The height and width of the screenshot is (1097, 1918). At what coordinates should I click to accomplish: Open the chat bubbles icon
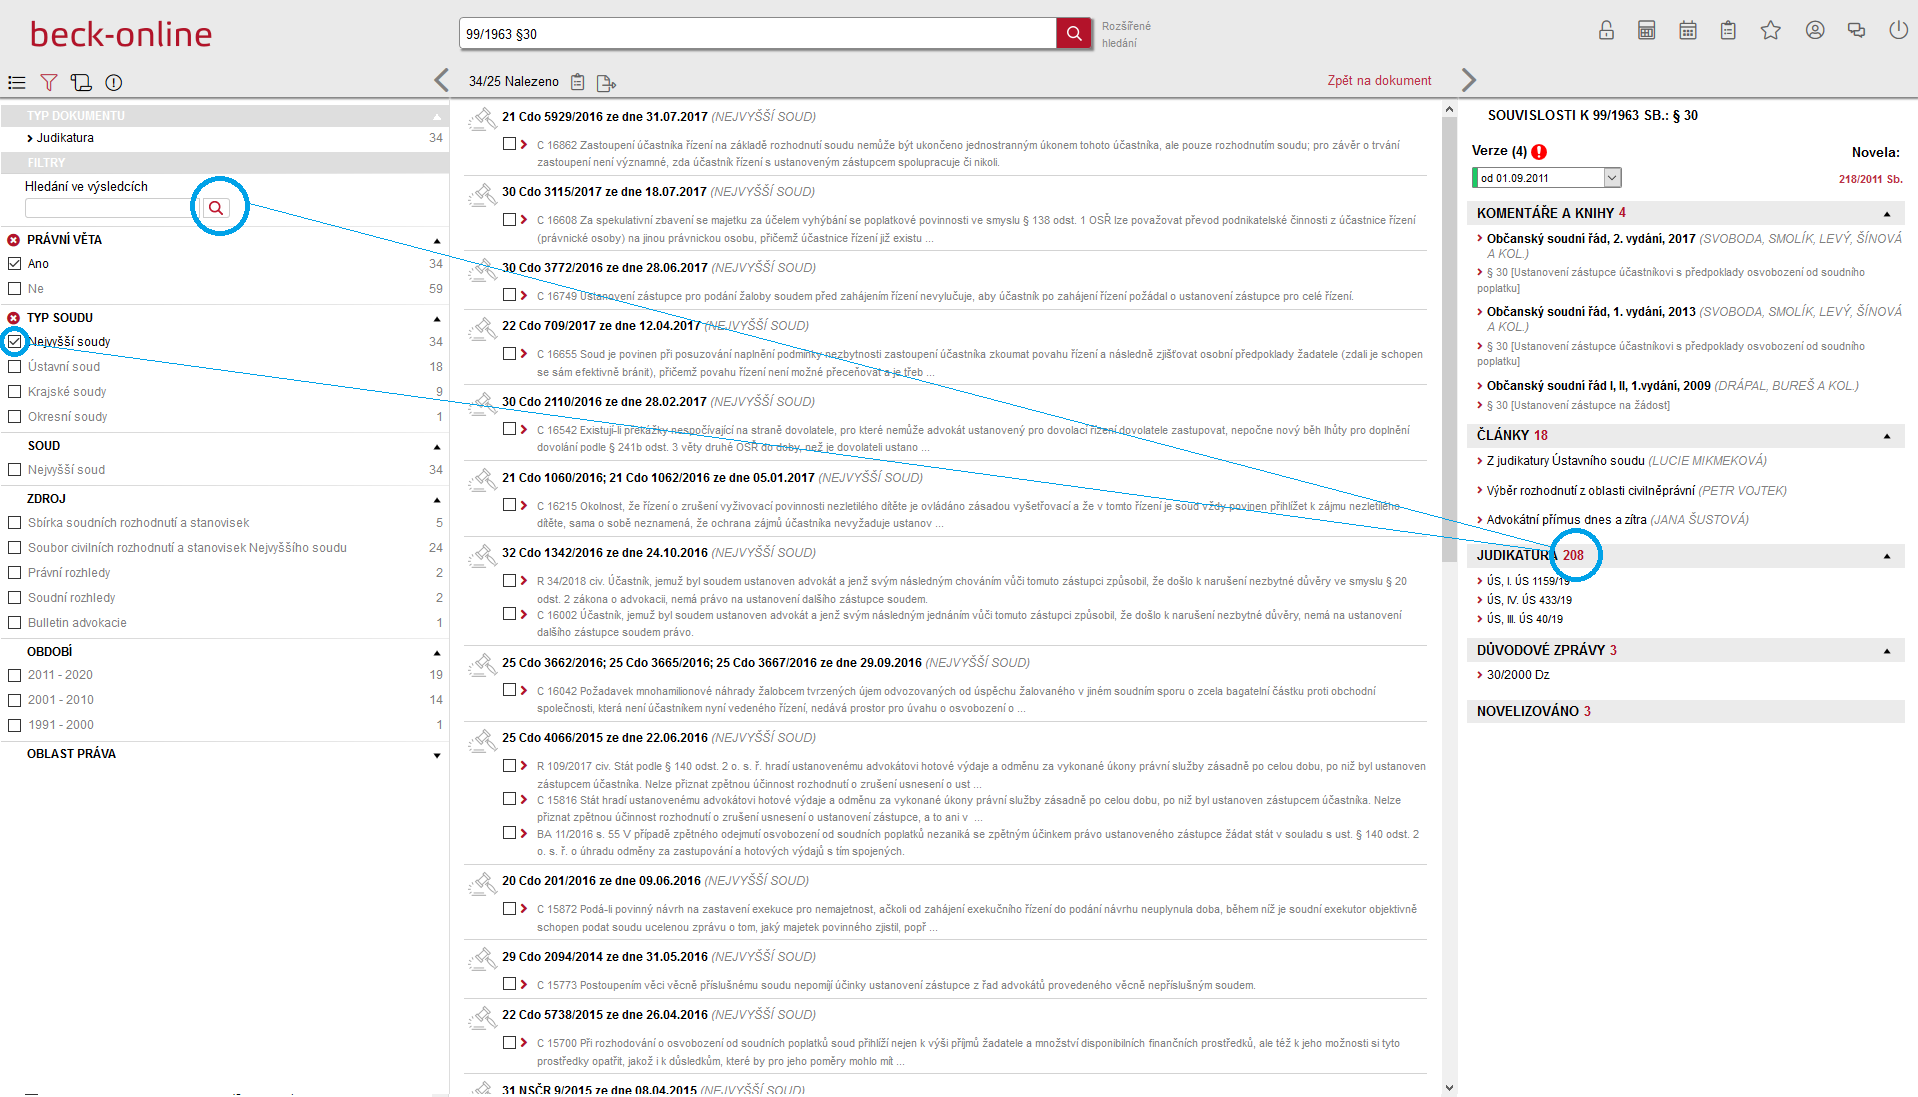click(1856, 30)
